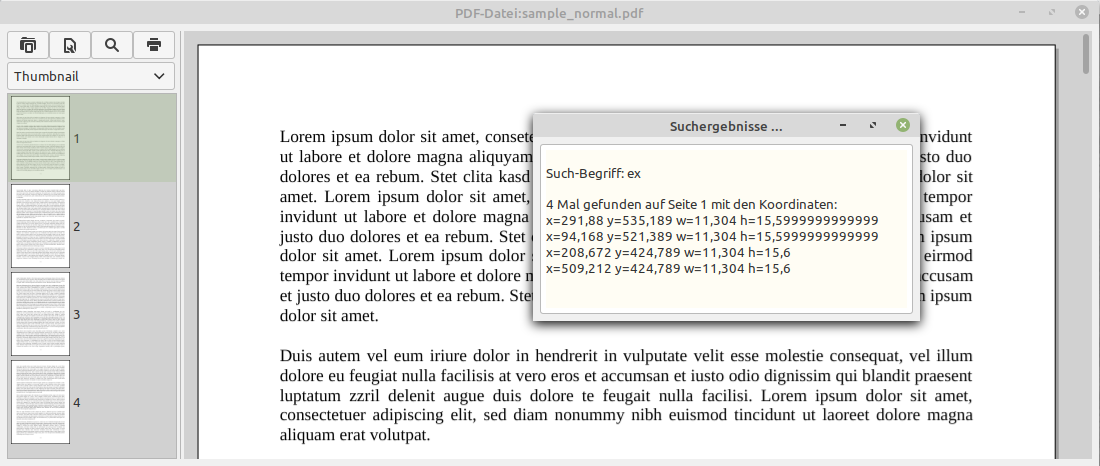Open search with the magnifier icon
Viewport: 1100px width, 466px height.
[x=112, y=45]
